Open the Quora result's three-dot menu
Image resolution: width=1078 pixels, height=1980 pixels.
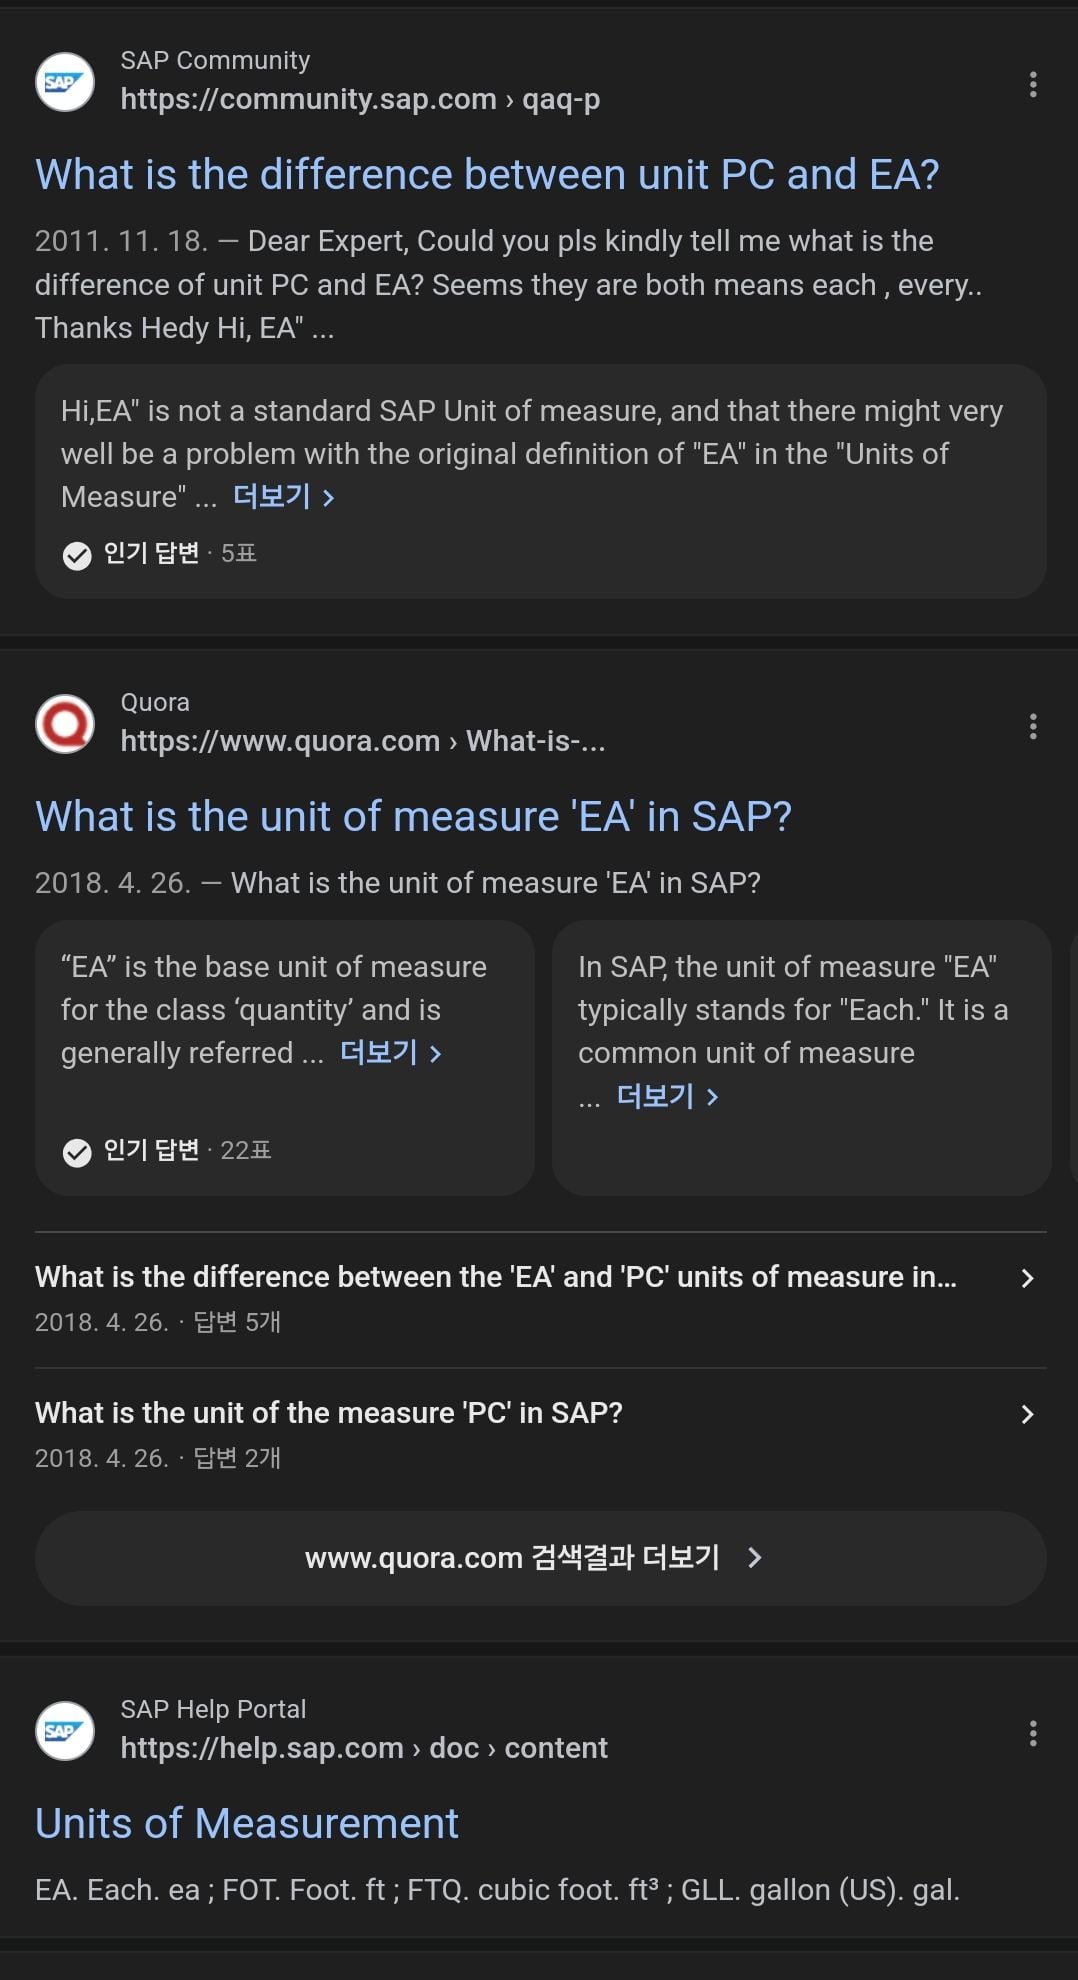[1032, 726]
